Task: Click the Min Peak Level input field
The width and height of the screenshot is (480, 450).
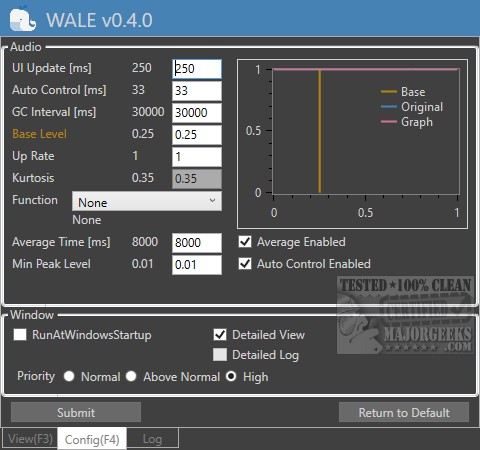Action: click(197, 265)
